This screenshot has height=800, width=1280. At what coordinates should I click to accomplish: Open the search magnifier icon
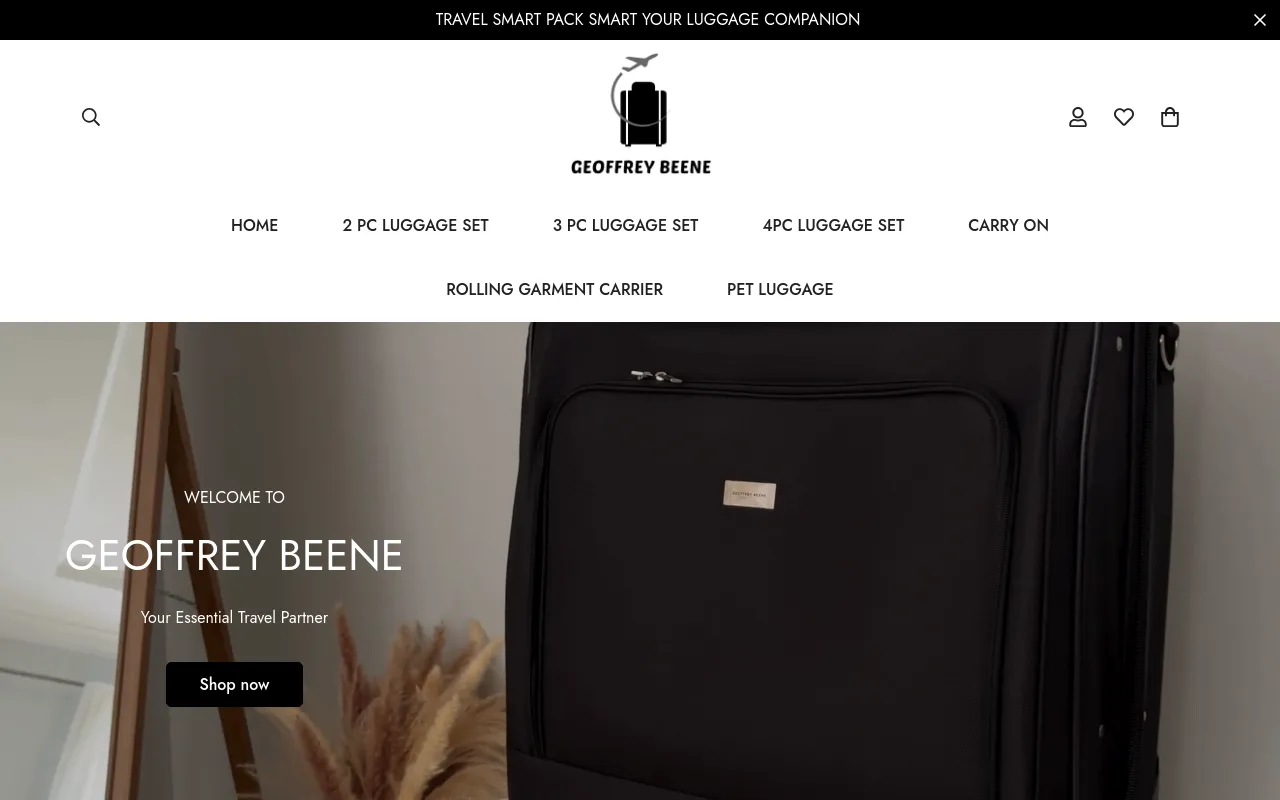[91, 117]
